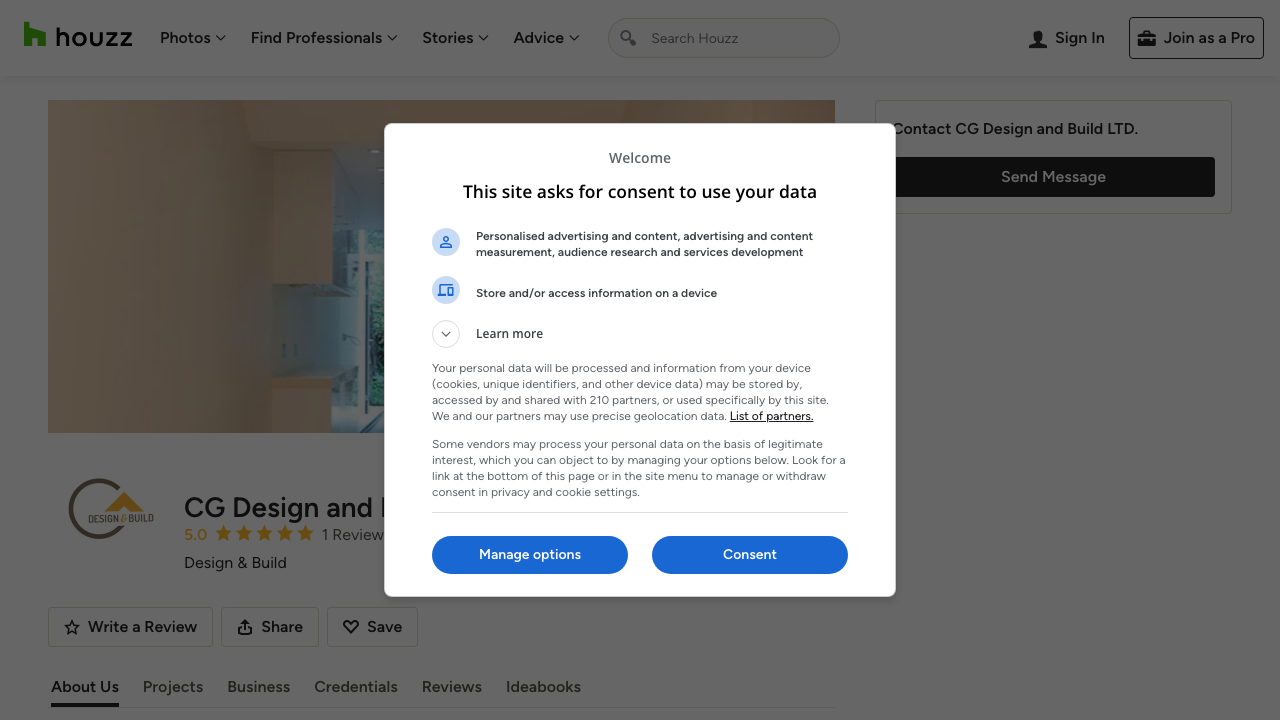This screenshot has width=1280, height=720.
Task: Expand the Learn more chevron
Action: (x=446, y=334)
